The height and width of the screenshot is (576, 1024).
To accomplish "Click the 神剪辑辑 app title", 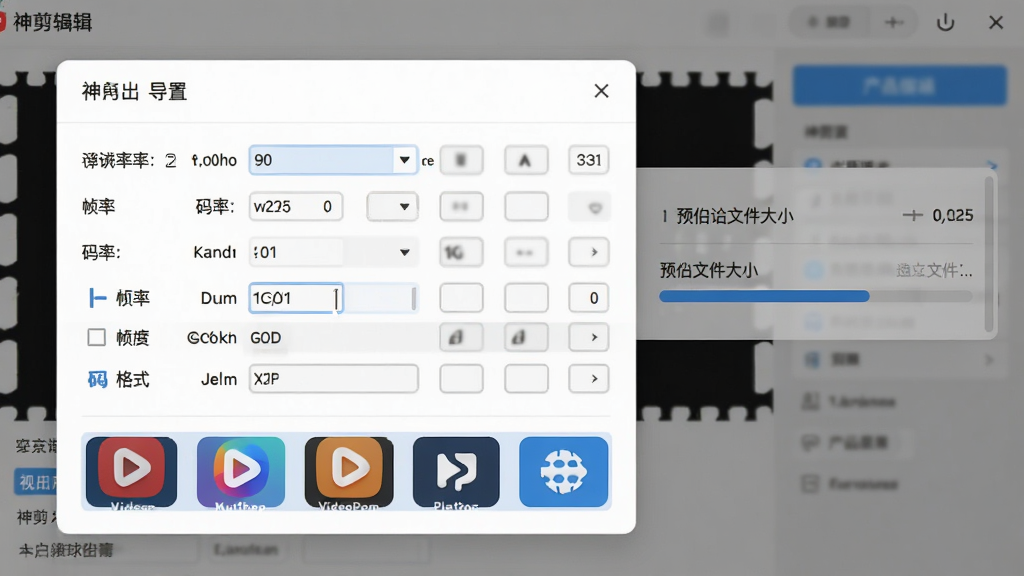I will pyautogui.click(x=52, y=23).
